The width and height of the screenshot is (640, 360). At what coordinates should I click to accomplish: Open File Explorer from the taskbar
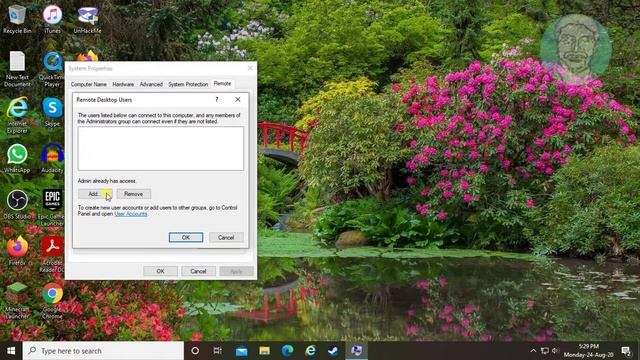(x=264, y=351)
